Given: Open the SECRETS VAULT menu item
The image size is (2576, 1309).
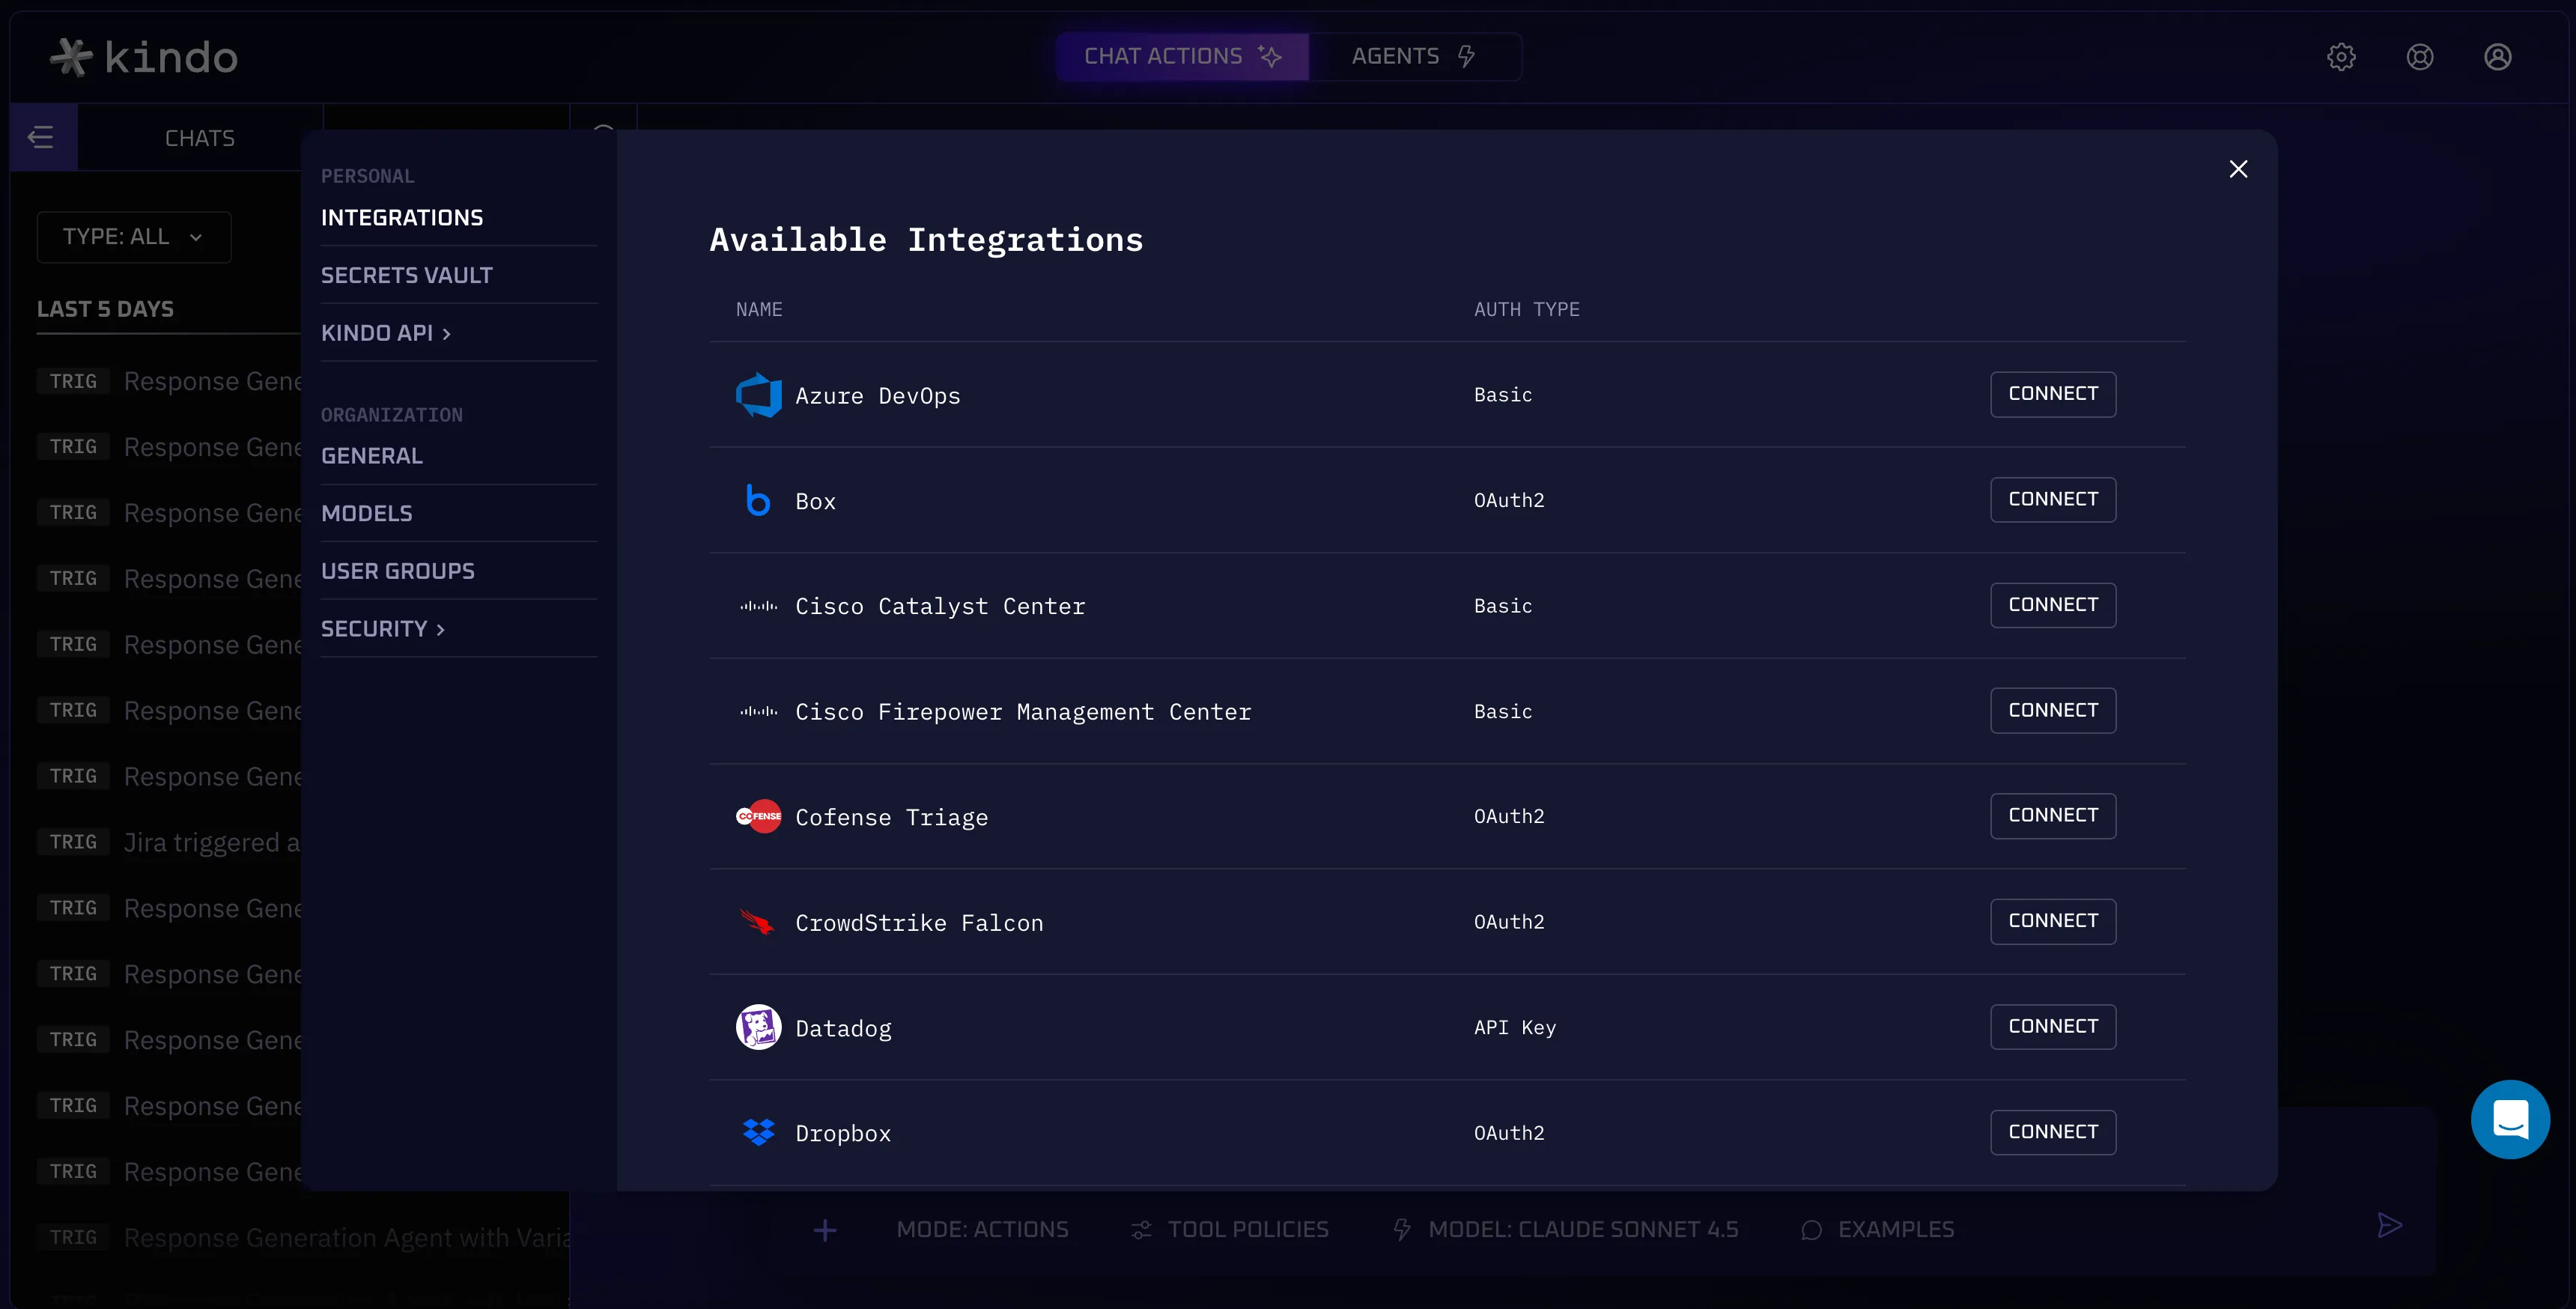Looking at the screenshot, I should tap(406, 274).
